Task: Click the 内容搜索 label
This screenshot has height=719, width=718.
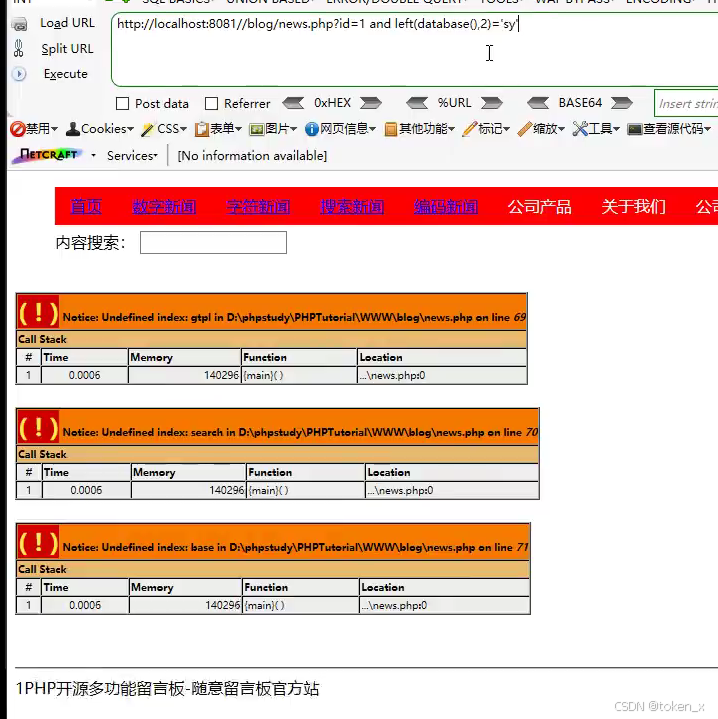Action: tap(90, 243)
